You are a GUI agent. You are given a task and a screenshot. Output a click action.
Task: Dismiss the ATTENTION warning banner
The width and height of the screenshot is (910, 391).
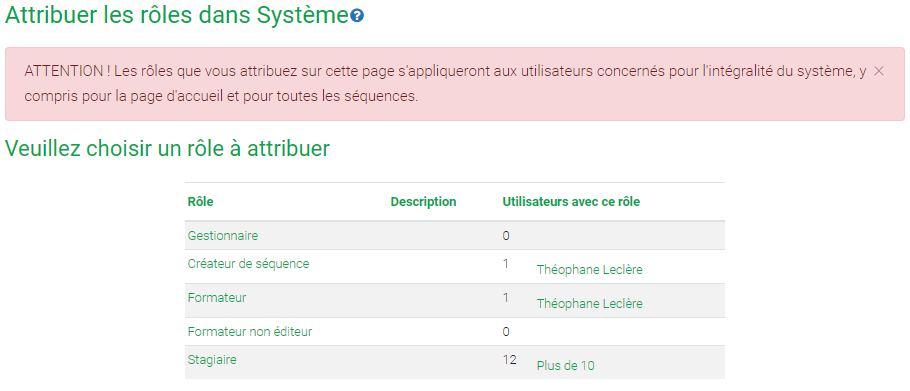pos(879,71)
